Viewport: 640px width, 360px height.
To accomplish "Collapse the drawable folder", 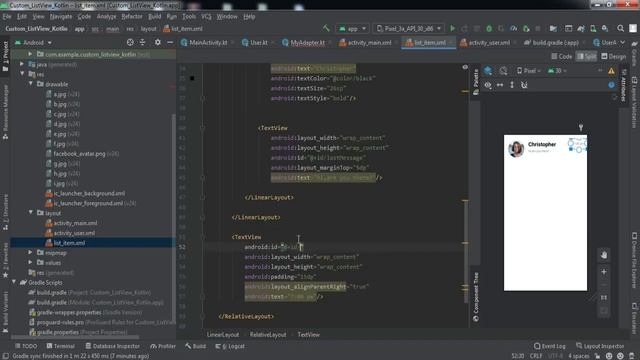I will 30,84.
